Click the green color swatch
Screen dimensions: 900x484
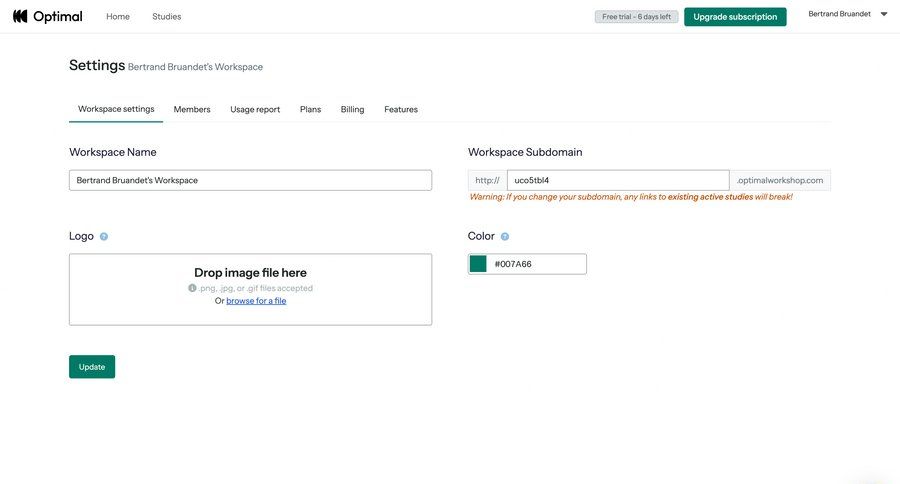[478, 264]
